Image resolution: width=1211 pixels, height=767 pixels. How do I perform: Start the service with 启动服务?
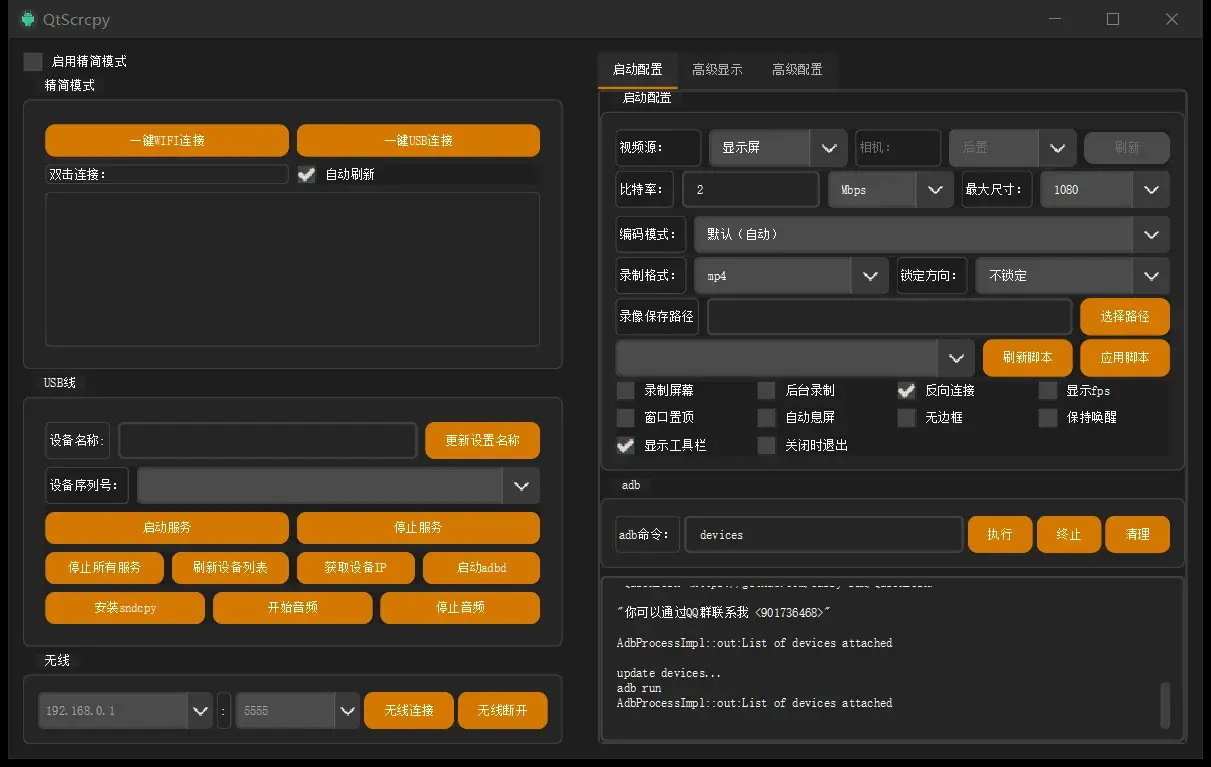click(167, 527)
